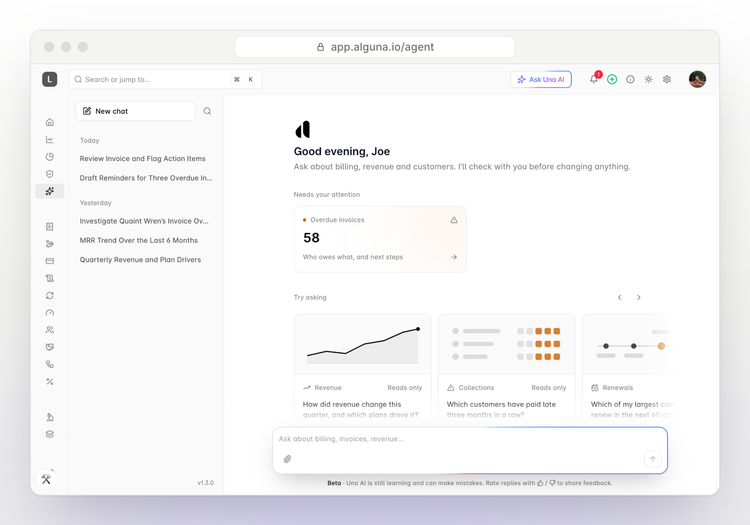Open the notifications bell
Screen dimensions: 750x525
coord(594,79)
